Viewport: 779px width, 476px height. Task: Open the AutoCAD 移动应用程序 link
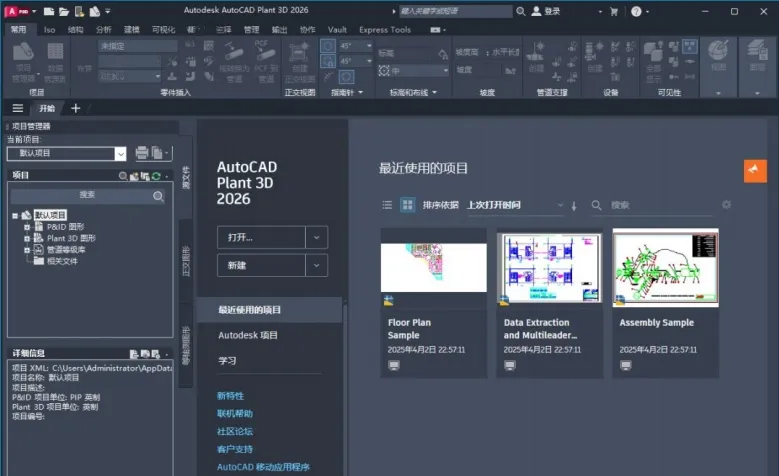(263, 467)
